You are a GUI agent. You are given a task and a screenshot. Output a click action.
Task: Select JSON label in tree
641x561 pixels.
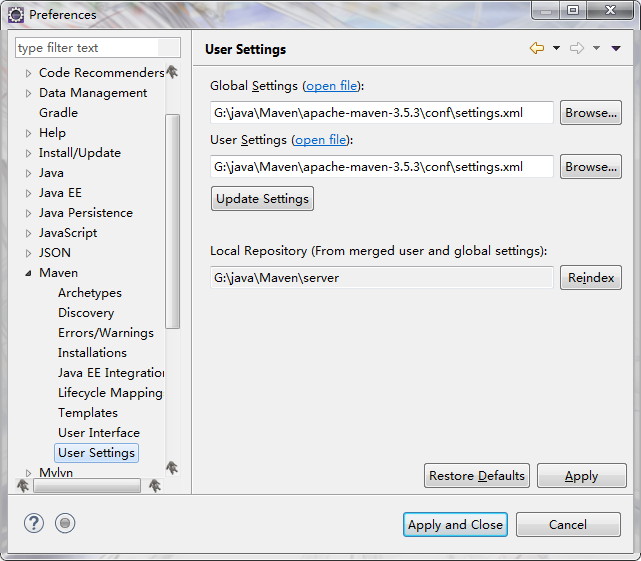point(55,253)
